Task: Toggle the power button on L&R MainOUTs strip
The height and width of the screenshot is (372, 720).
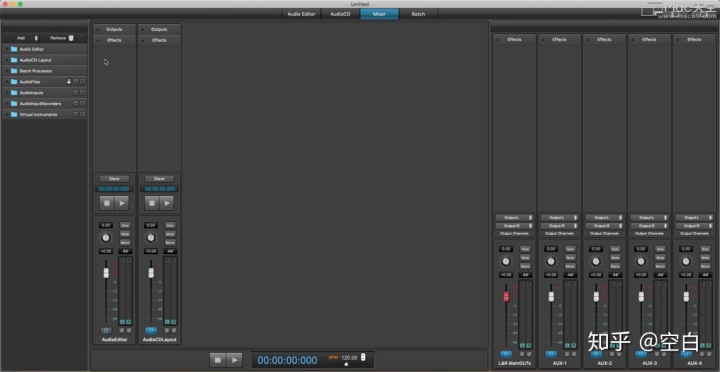Action: pos(506,354)
